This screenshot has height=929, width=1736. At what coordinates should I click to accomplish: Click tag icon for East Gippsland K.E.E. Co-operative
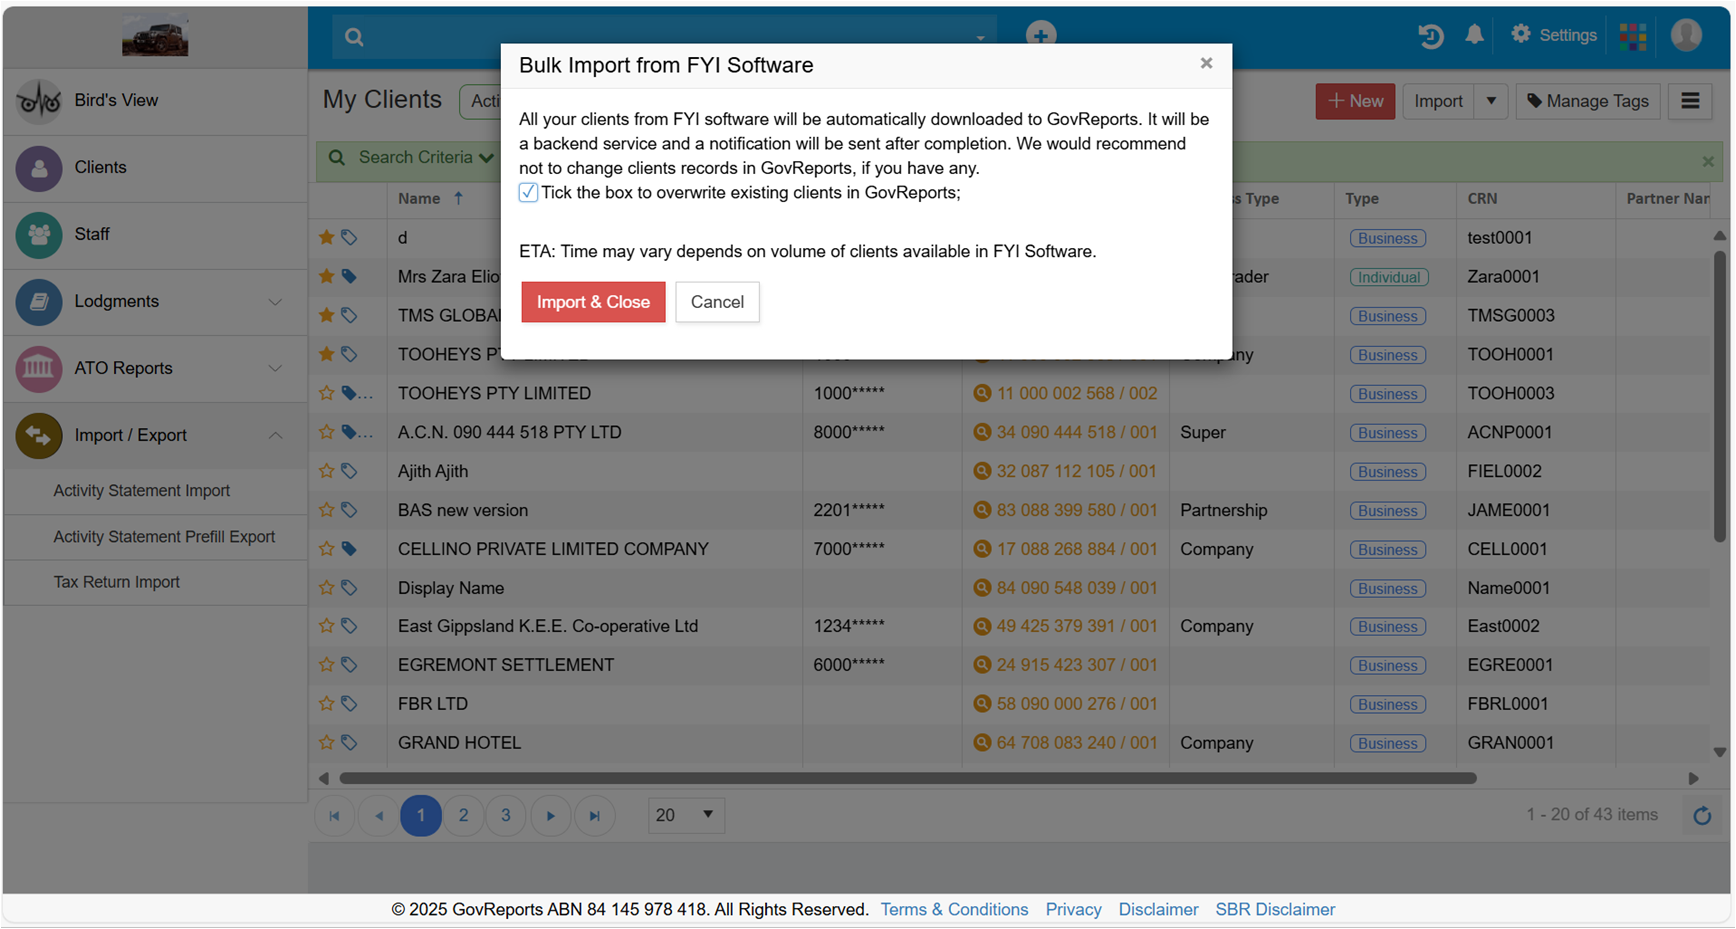coord(349,626)
